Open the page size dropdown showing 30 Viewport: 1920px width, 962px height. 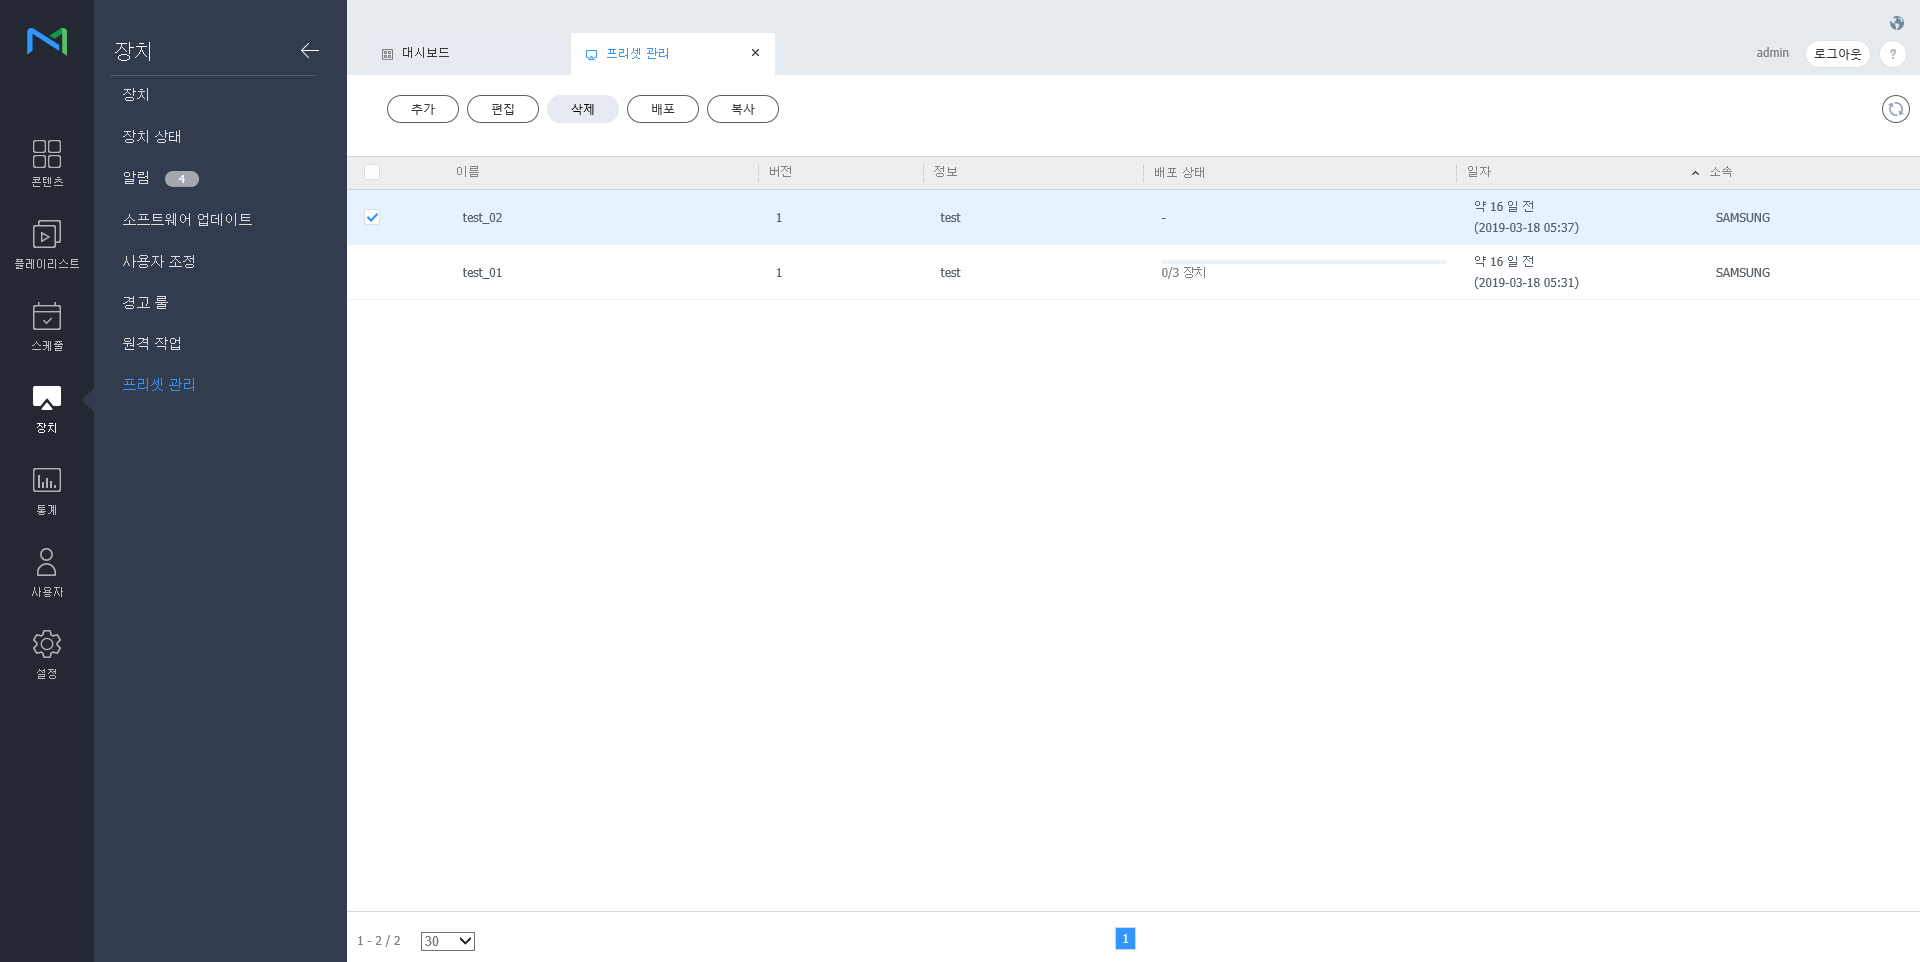tap(447, 941)
